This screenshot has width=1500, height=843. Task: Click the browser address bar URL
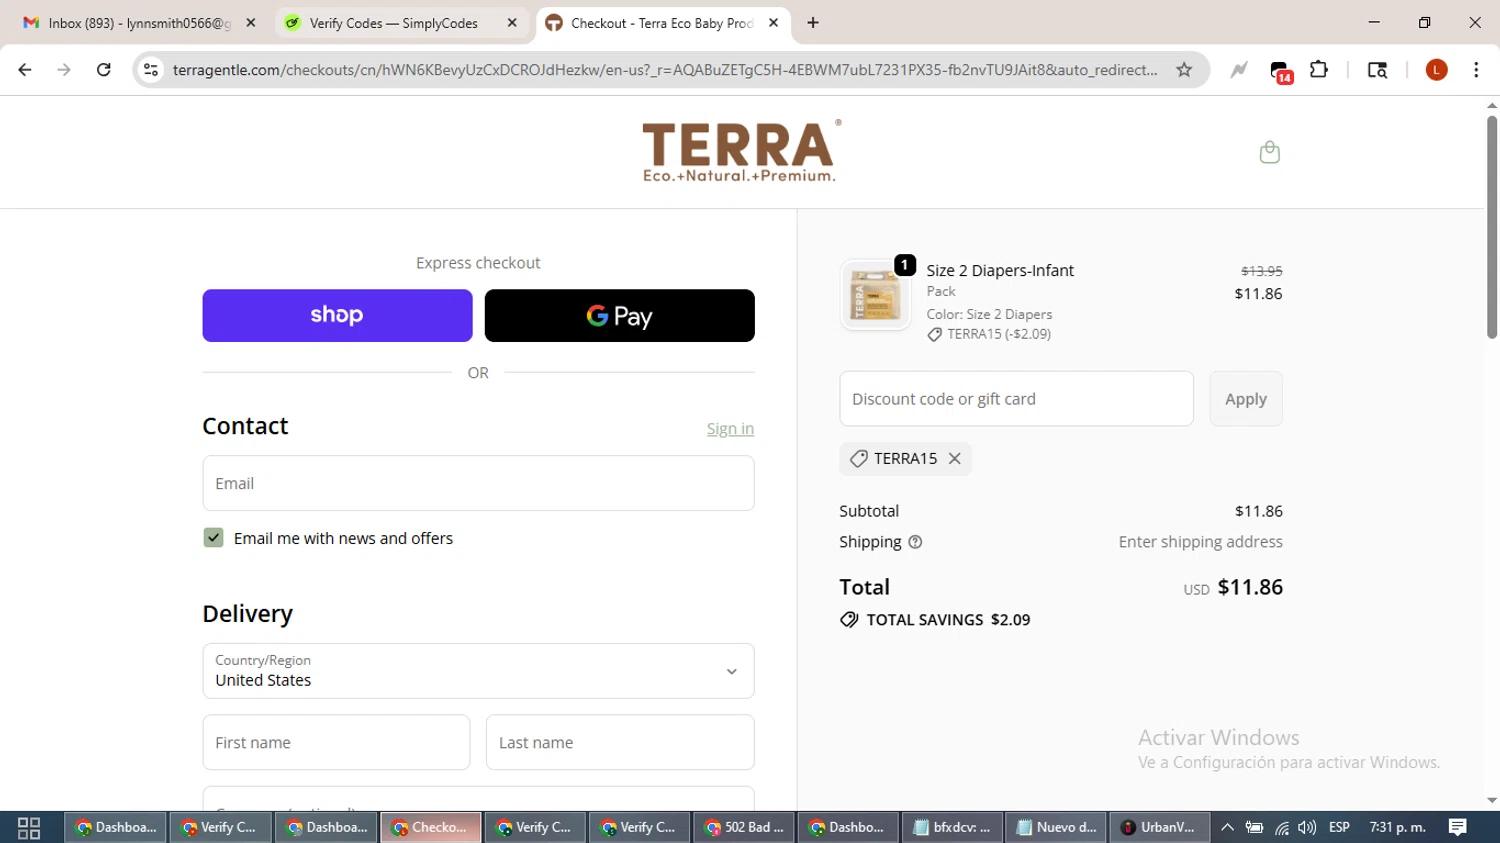pos(664,70)
